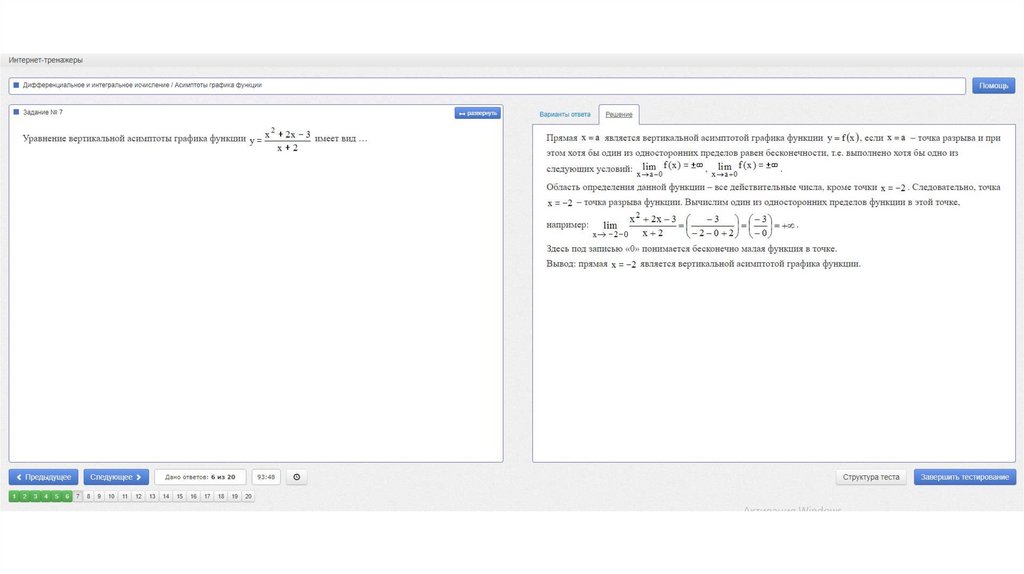Click the blue square icon in the breadcrumb bar

coord(16,85)
